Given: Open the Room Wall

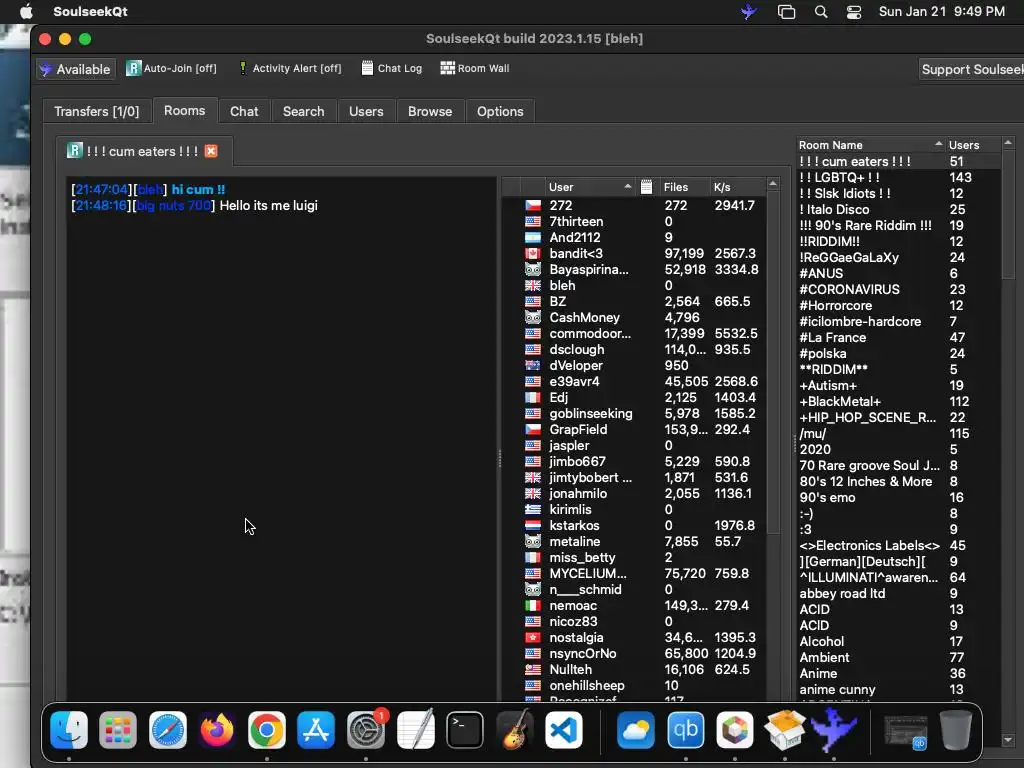Looking at the screenshot, I should (475, 69).
